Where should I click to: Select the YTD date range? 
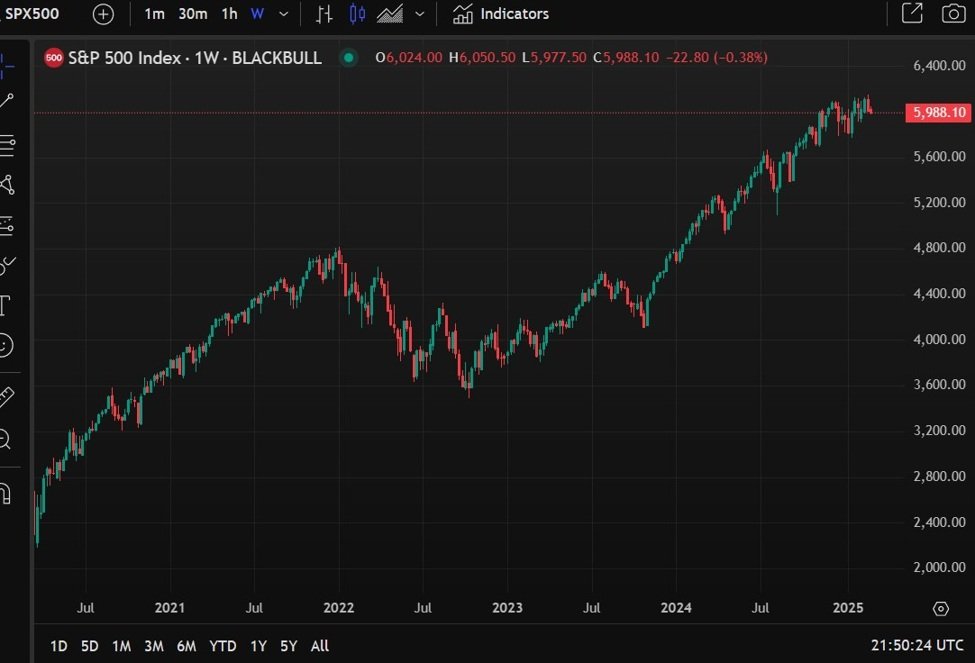click(x=222, y=646)
